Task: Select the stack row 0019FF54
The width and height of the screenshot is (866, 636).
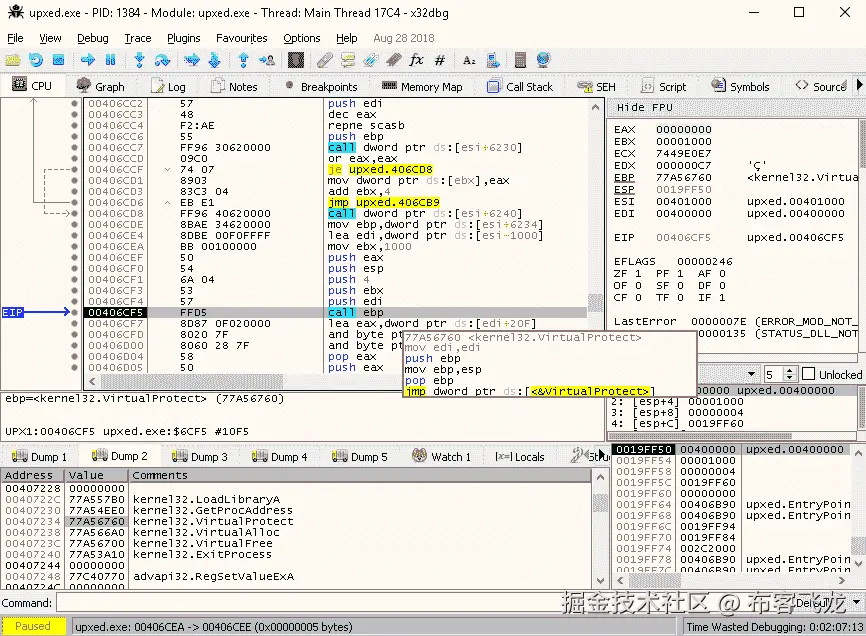Action: click(733, 460)
